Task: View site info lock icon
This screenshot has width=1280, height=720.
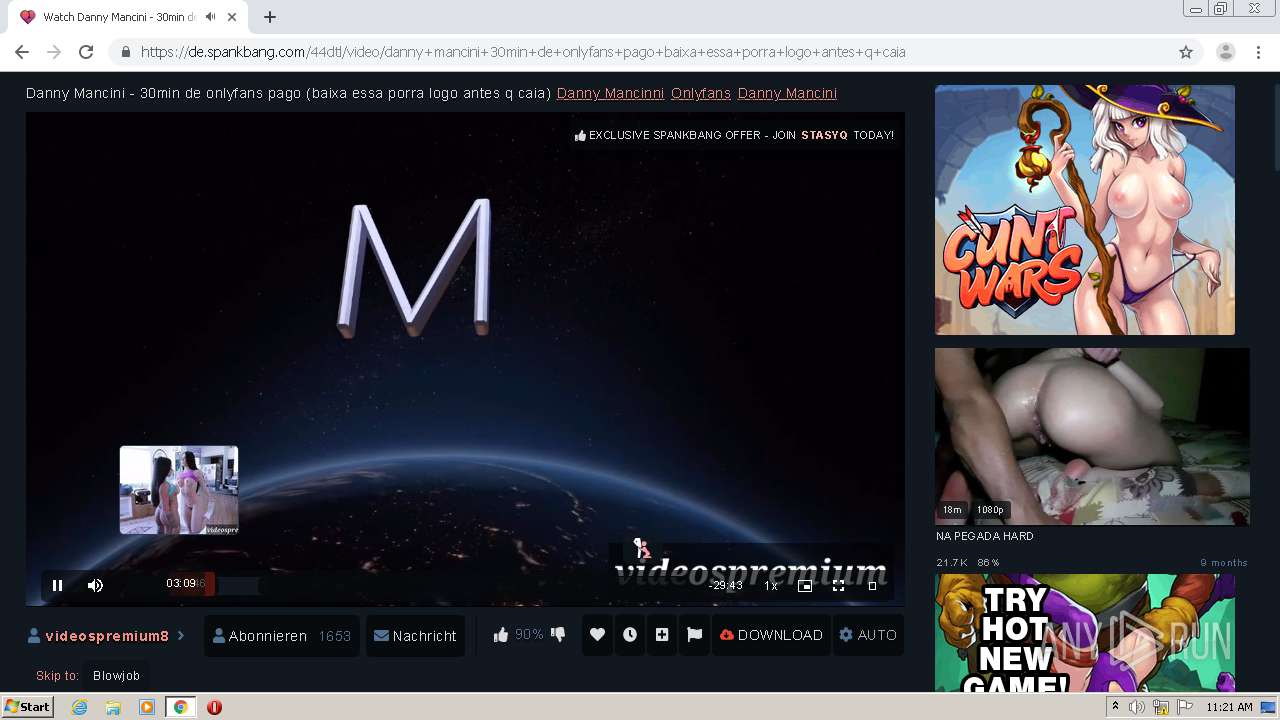Action: tap(125, 52)
